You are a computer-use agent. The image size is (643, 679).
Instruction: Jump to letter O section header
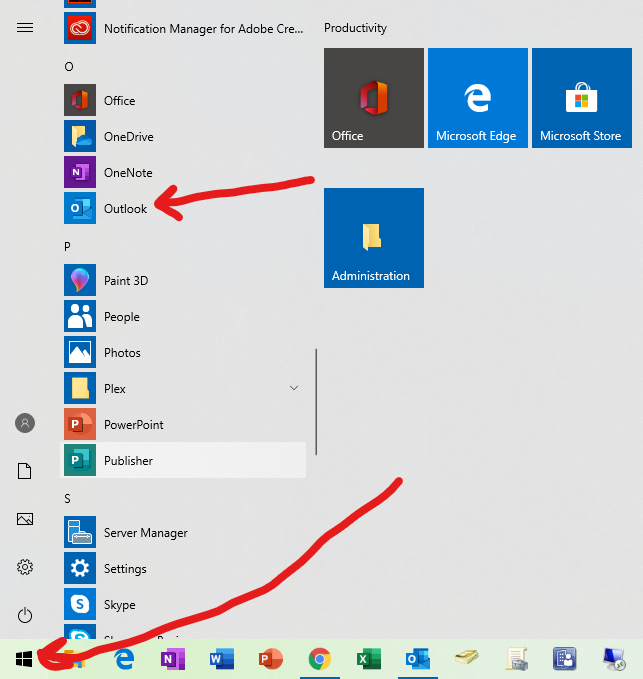(69, 66)
